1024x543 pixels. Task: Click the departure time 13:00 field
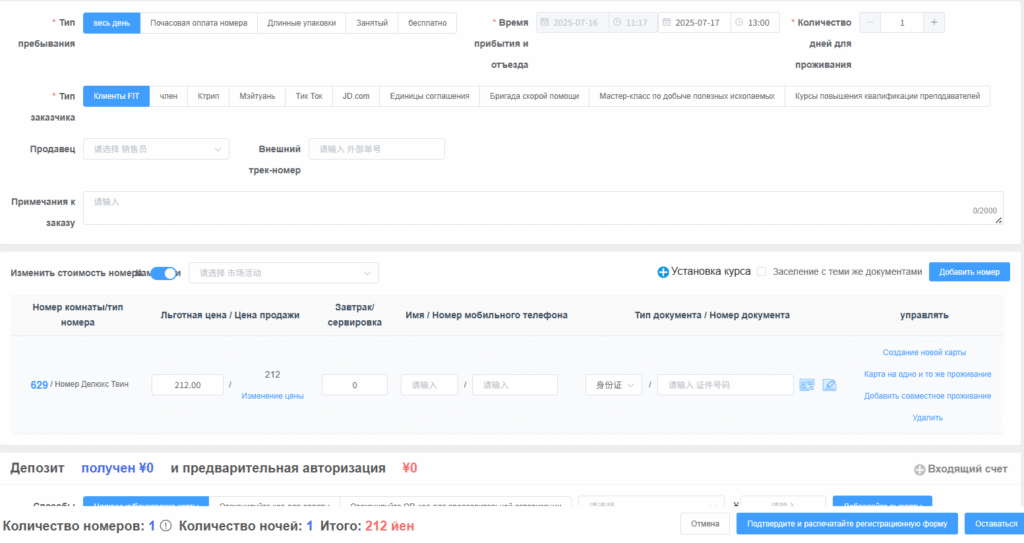tap(755, 23)
